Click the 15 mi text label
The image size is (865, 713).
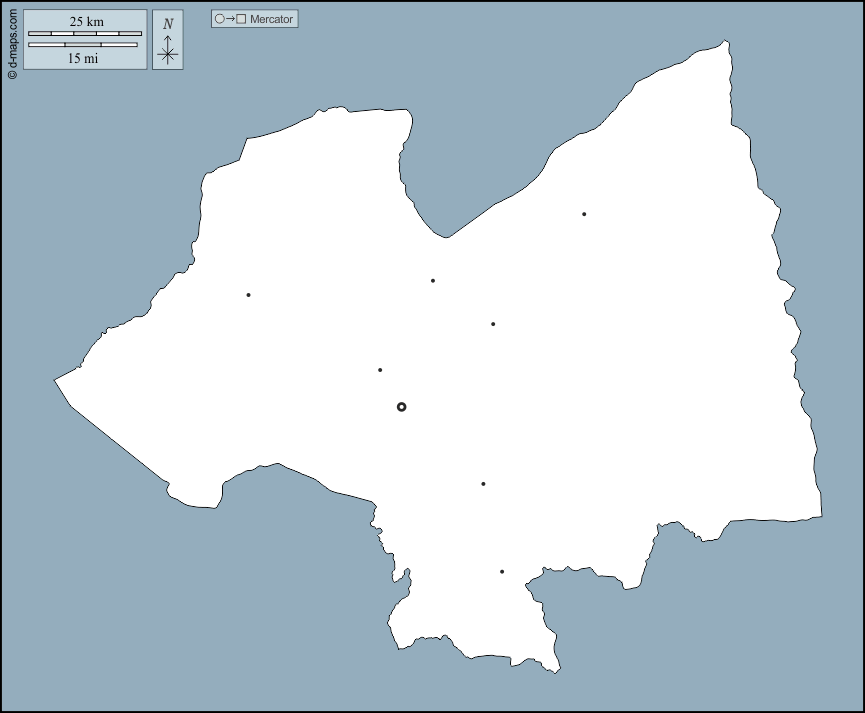click(83, 58)
